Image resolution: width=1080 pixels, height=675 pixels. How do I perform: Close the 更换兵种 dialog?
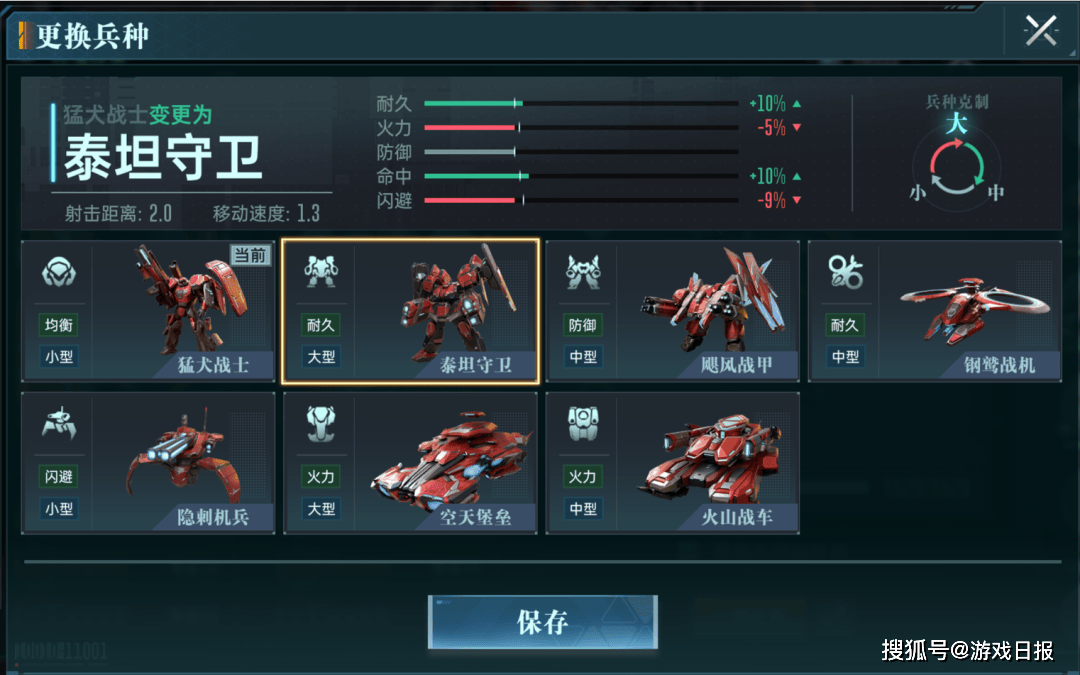click(1041, 31)
